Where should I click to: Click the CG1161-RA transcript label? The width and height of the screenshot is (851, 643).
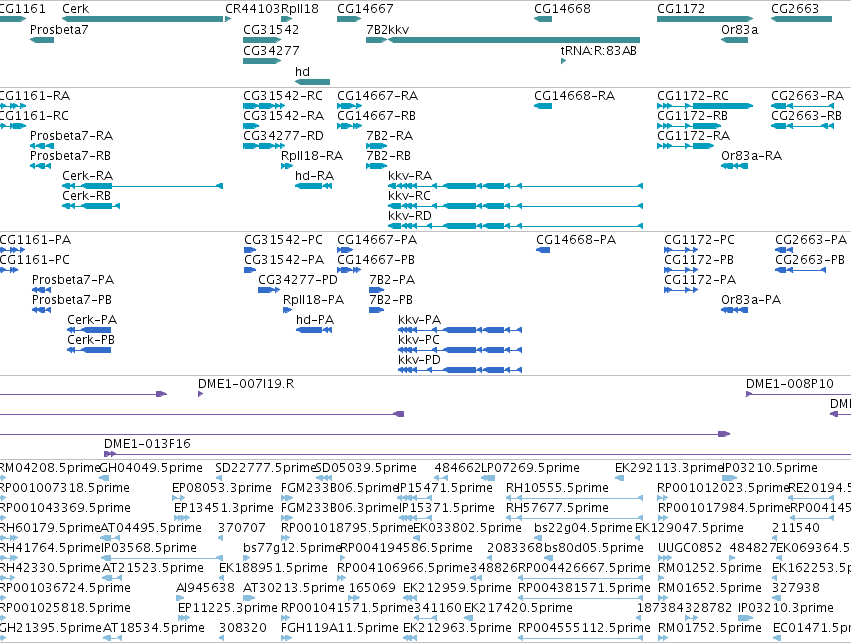pos(35,96)
